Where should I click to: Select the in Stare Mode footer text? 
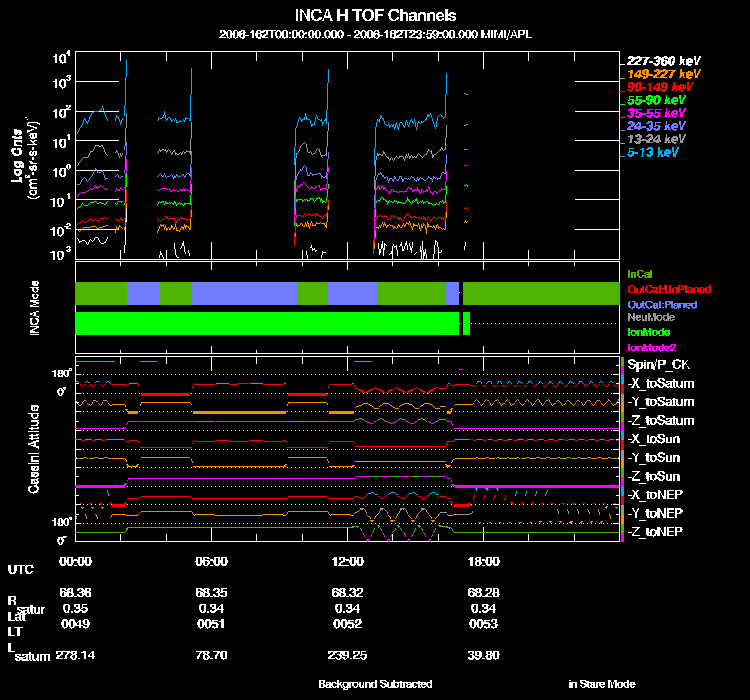(602, 684)
